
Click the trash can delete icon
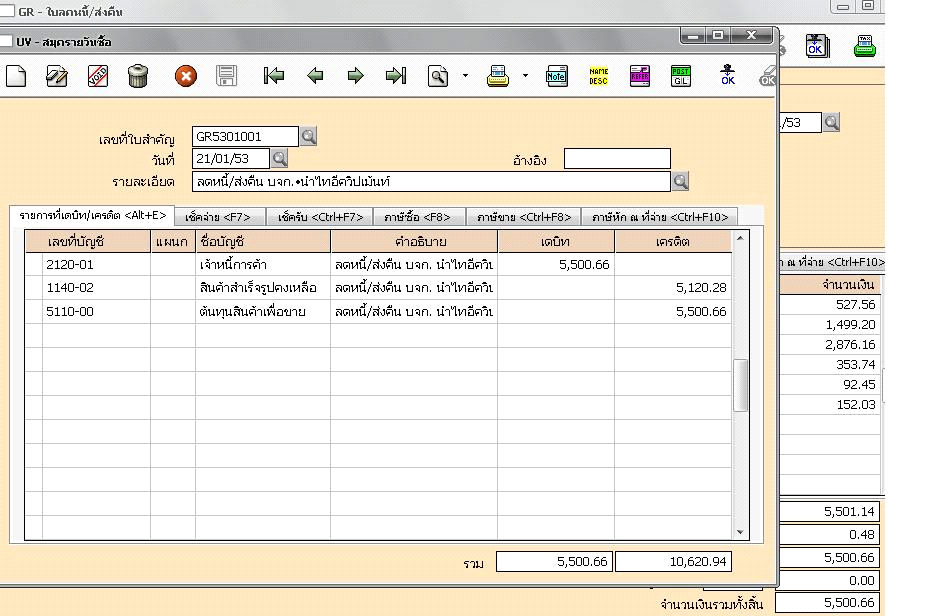pos(138,76)
